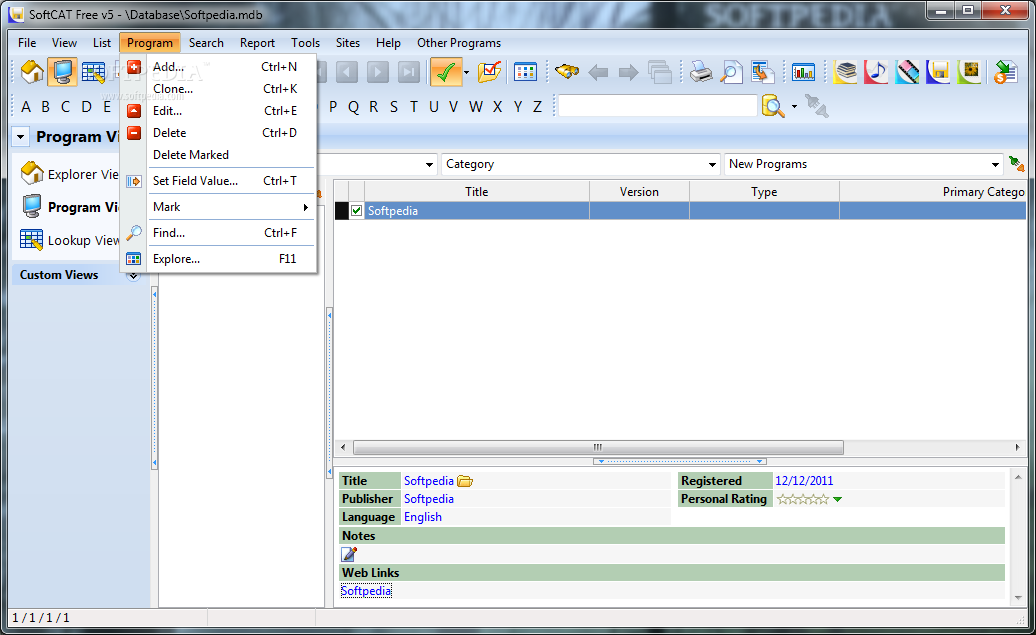Choose Find... from Program menu

click(x=219, y=233)
